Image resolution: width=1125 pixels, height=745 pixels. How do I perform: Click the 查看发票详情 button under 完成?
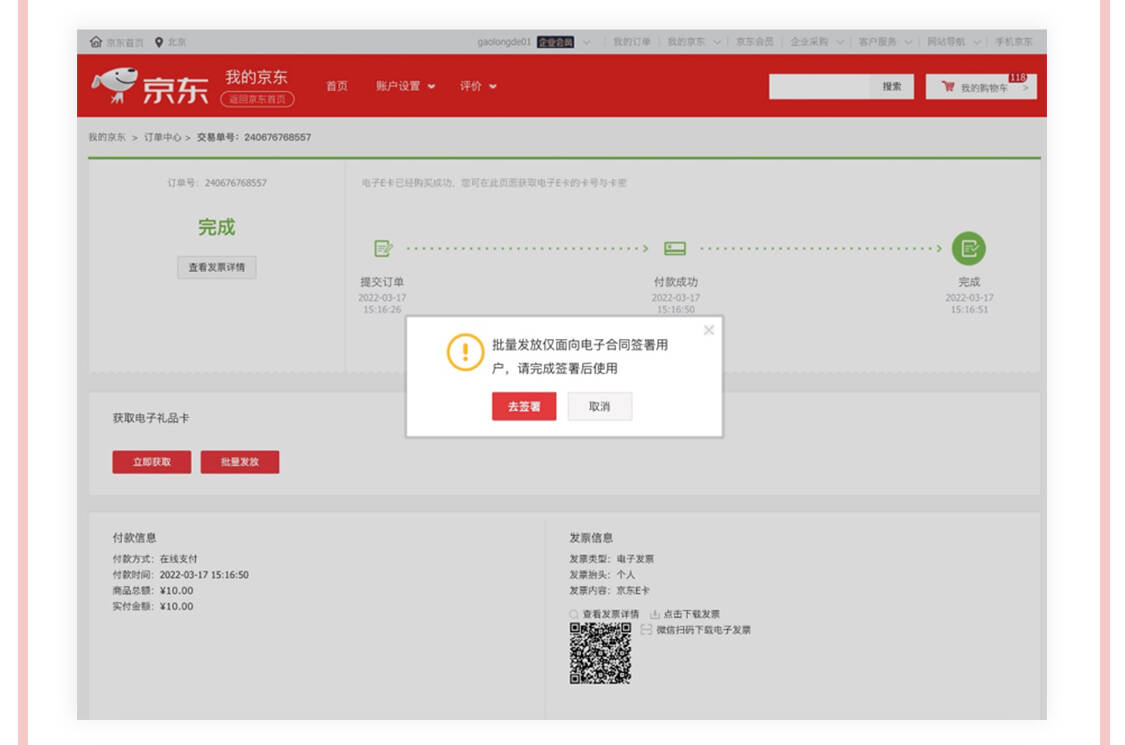[217, 267]
